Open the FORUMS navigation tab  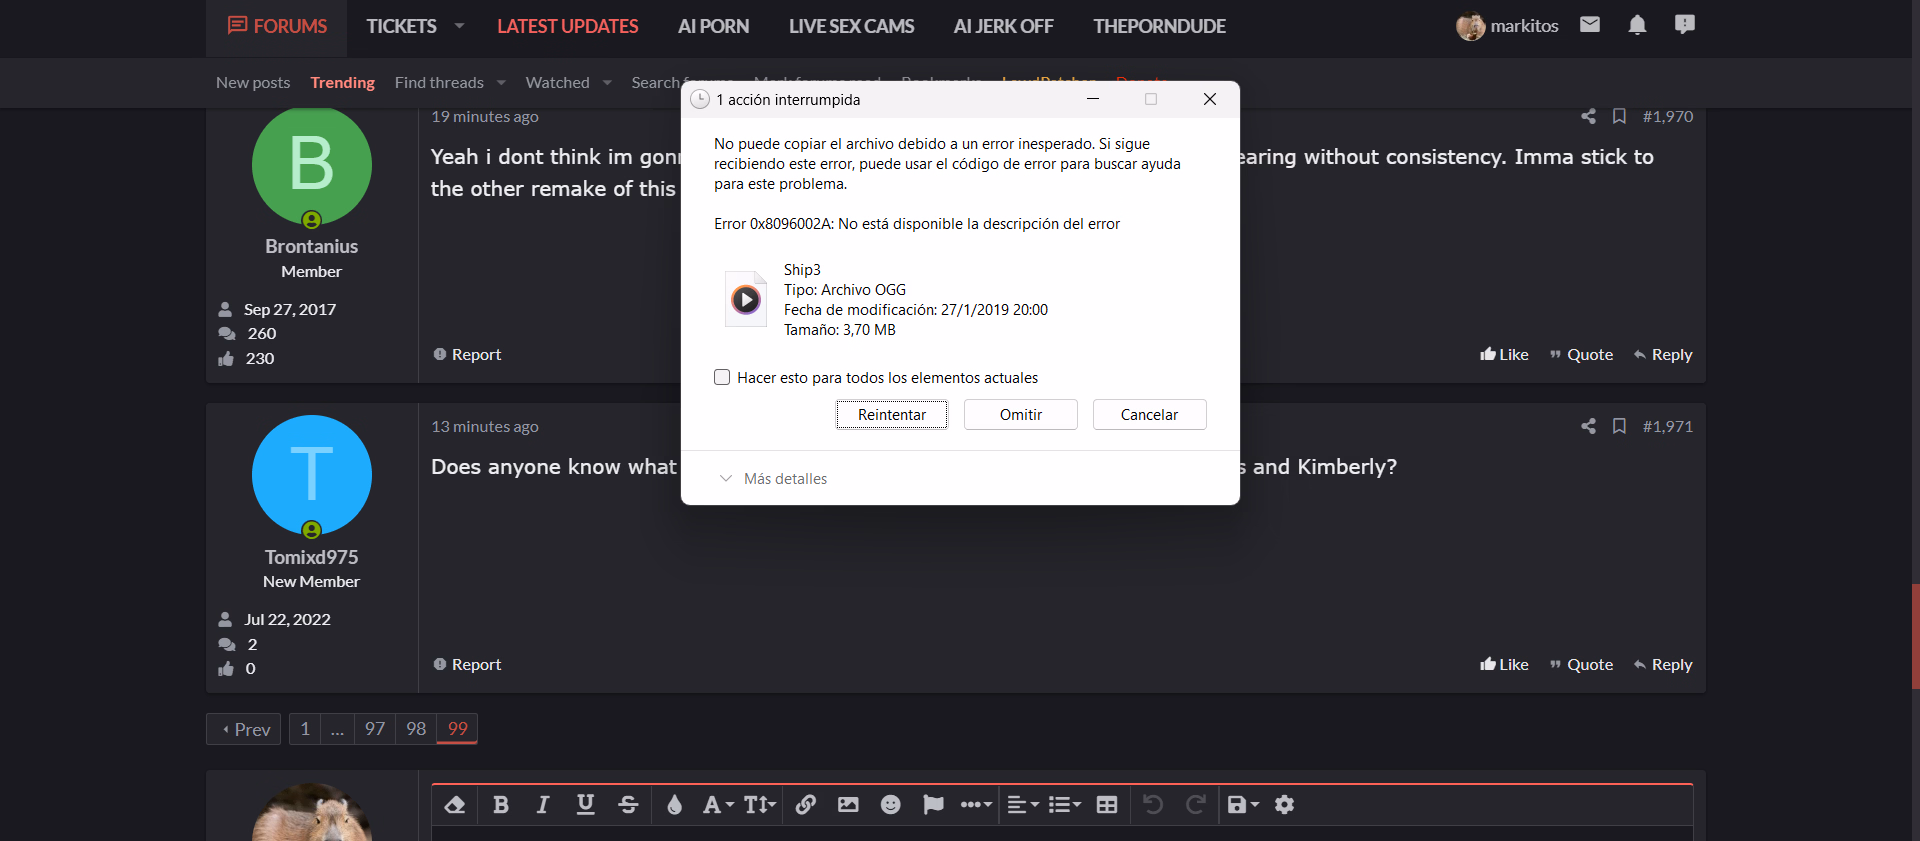[x=277, y=27]
